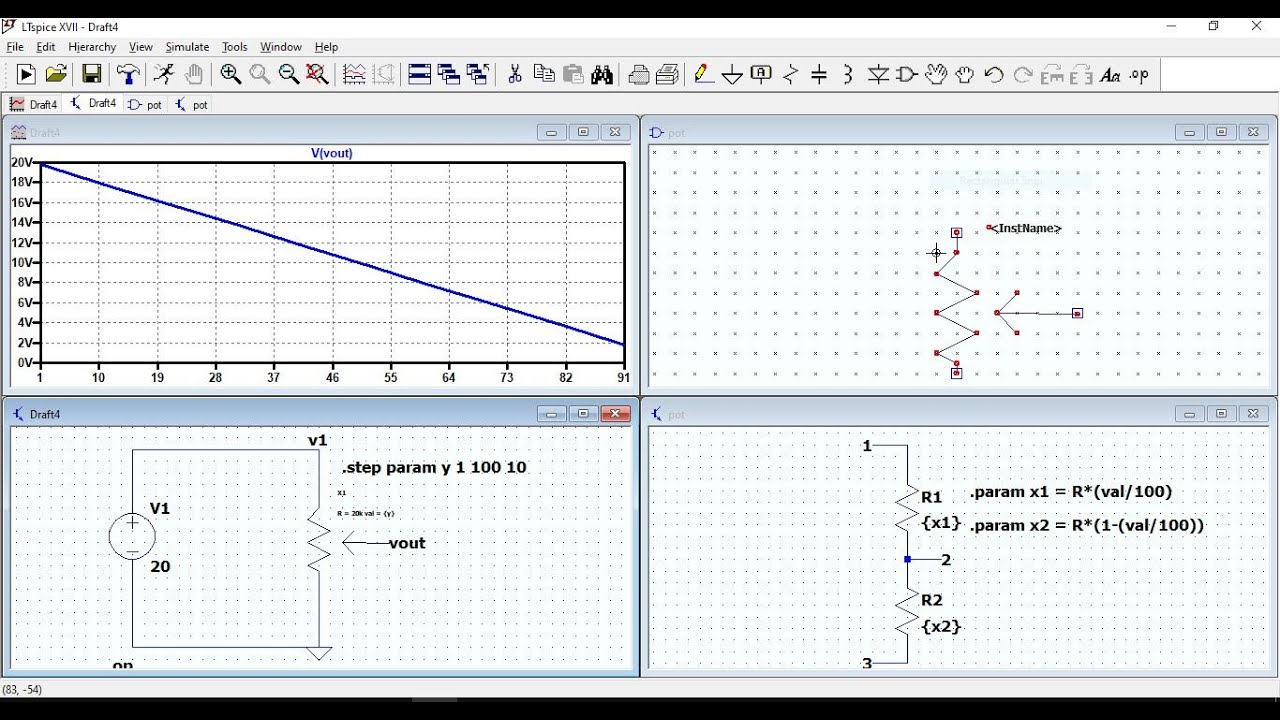Select the Label Net tool
Screen dimensions: 1280x720
pyautogui.click(x=762, y=74)
